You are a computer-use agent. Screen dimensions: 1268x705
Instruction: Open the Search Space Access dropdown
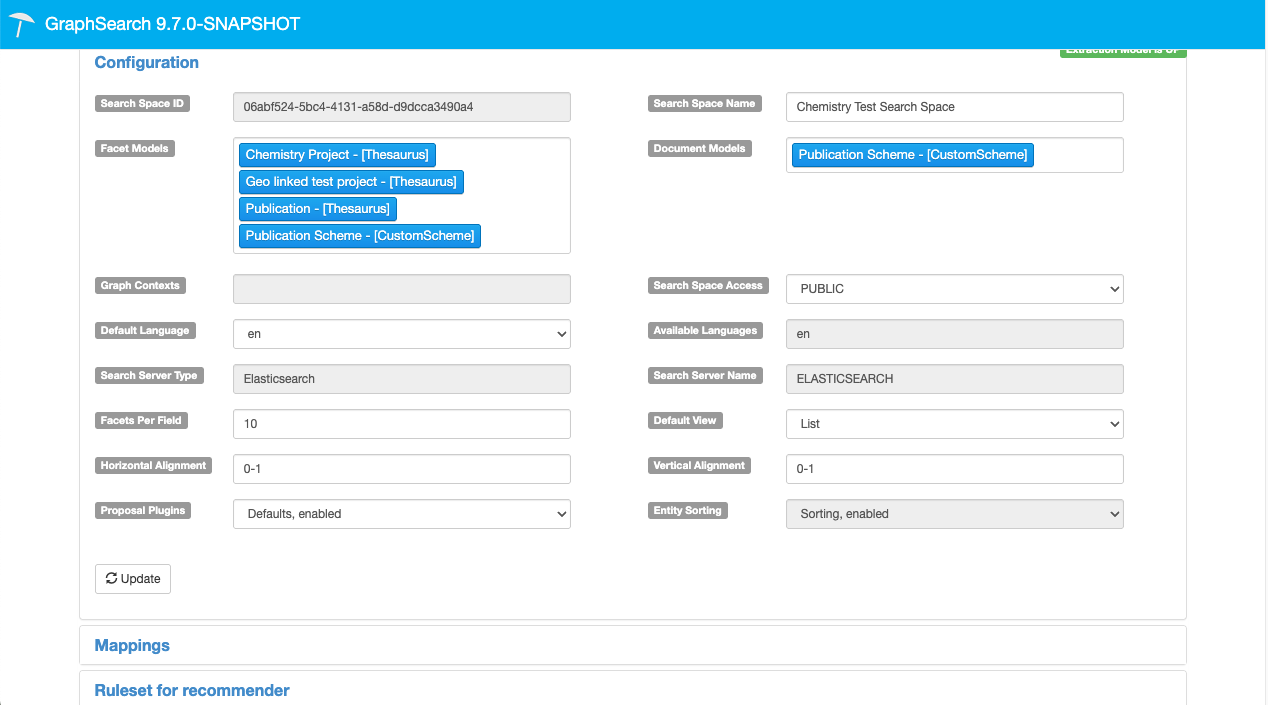click(954, 289)
